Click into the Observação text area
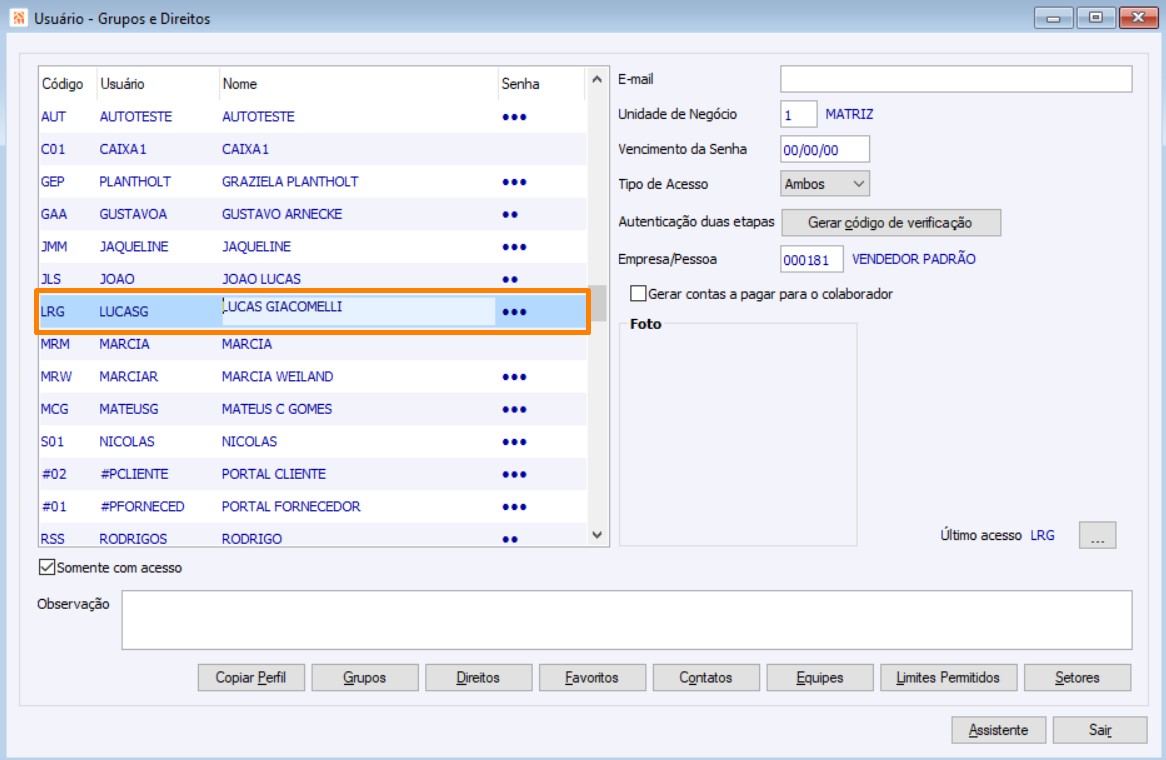The image size is (1166, 760). point(627,620)
